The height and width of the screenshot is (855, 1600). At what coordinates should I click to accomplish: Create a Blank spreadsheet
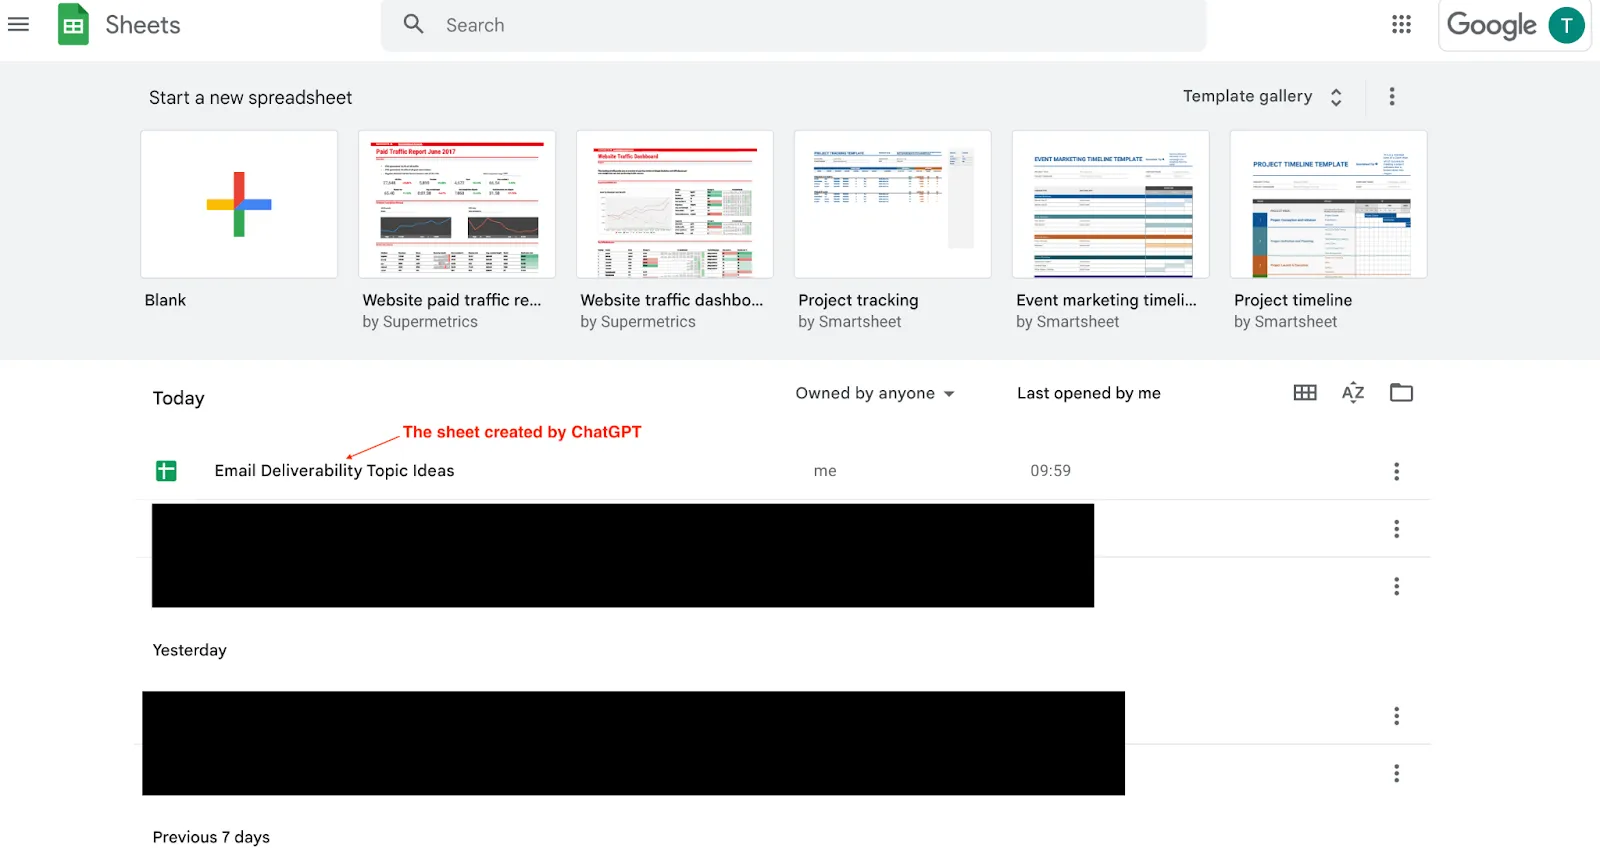point(239,204)
